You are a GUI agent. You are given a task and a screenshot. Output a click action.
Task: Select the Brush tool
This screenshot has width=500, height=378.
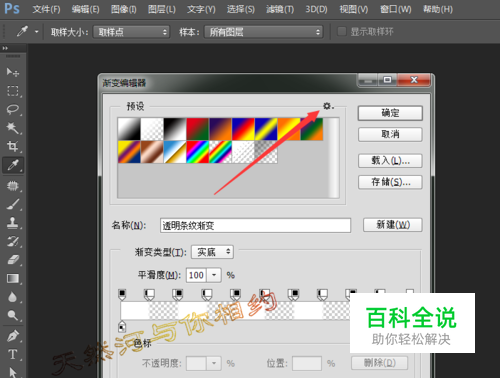(x=13, y=204)
